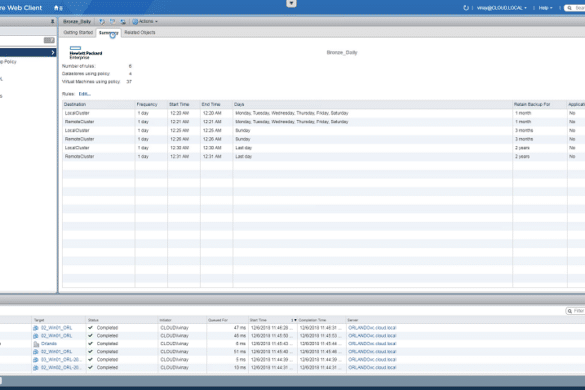Open the user account dropdown menu

click(x=502, y=8)
